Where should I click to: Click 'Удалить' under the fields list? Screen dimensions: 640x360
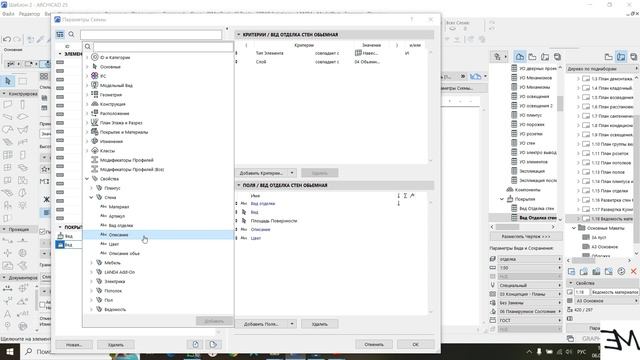[x=320, y=324]
